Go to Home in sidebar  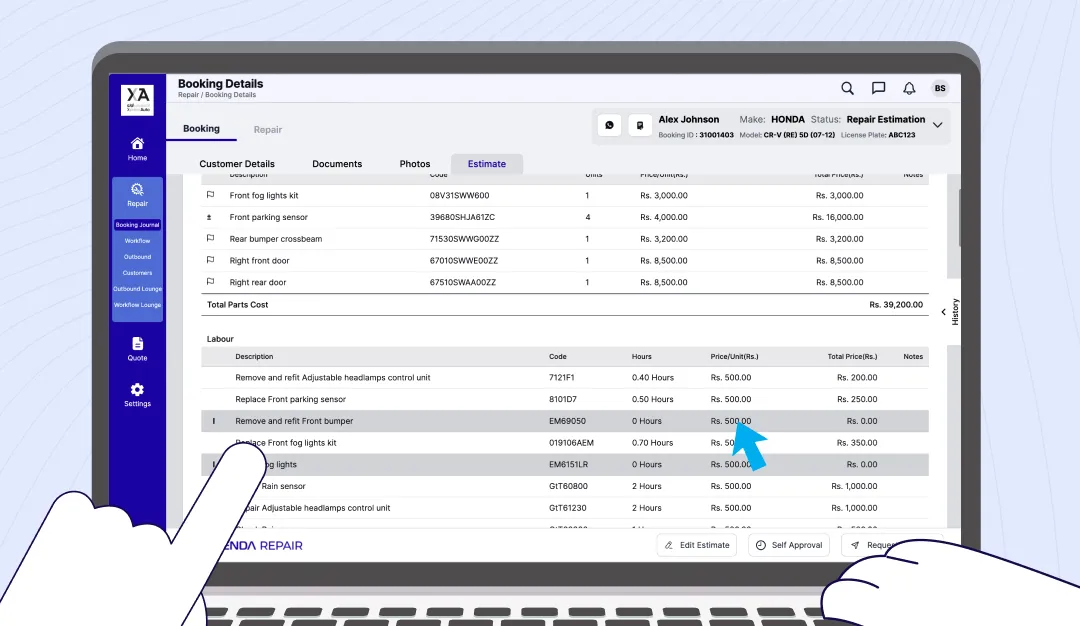137,148
